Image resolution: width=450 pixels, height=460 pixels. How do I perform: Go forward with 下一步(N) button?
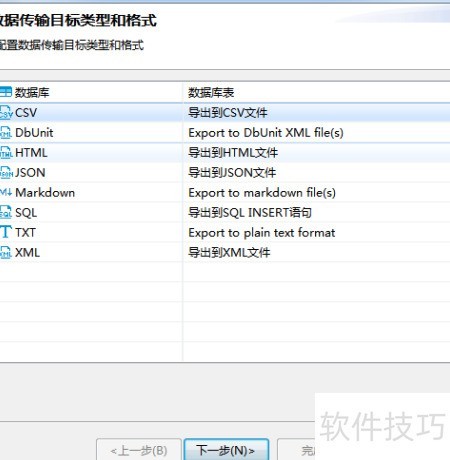coord(226,450)
